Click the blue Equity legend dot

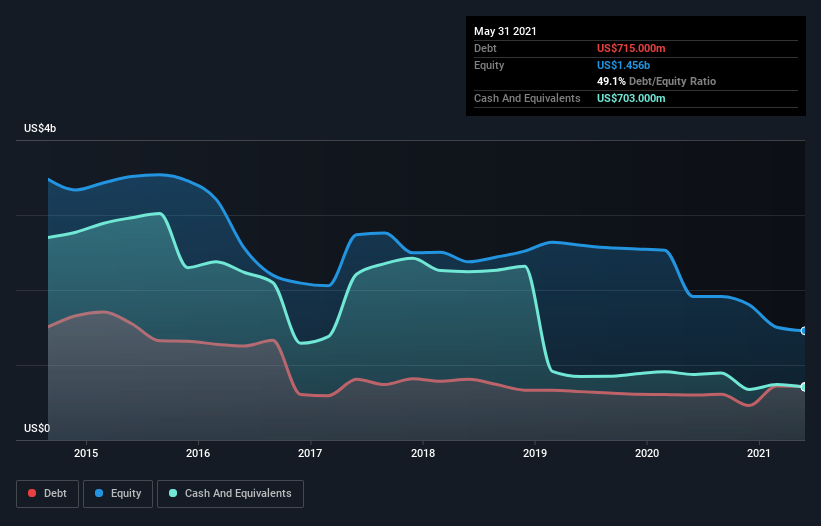click(99, 493)
